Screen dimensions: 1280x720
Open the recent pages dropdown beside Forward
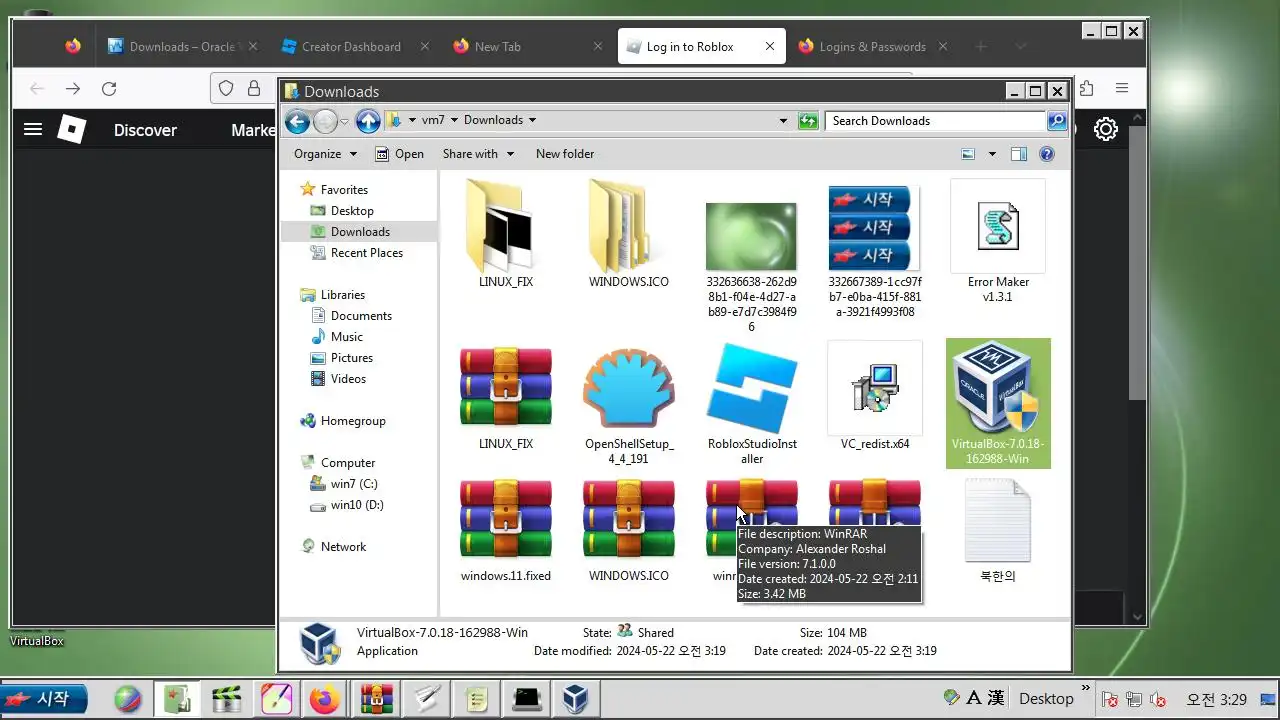[x=344, y=122]
